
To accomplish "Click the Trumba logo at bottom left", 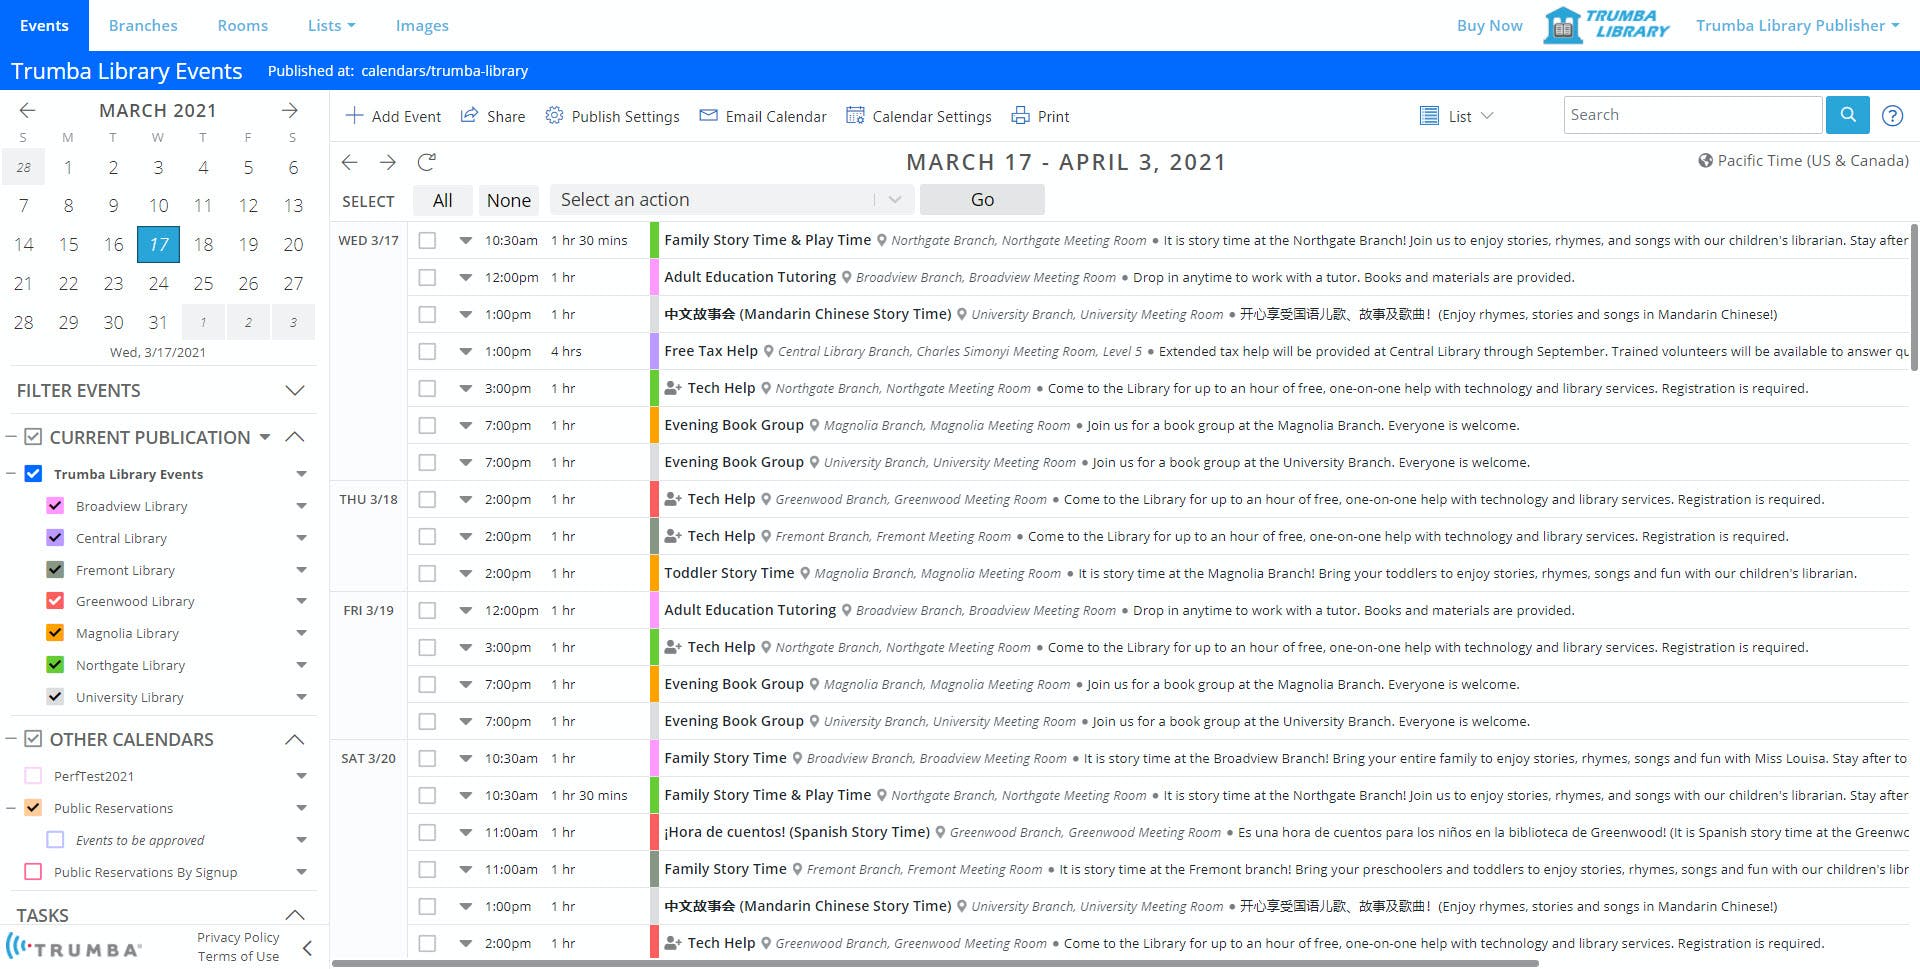I will coord(74,947).
